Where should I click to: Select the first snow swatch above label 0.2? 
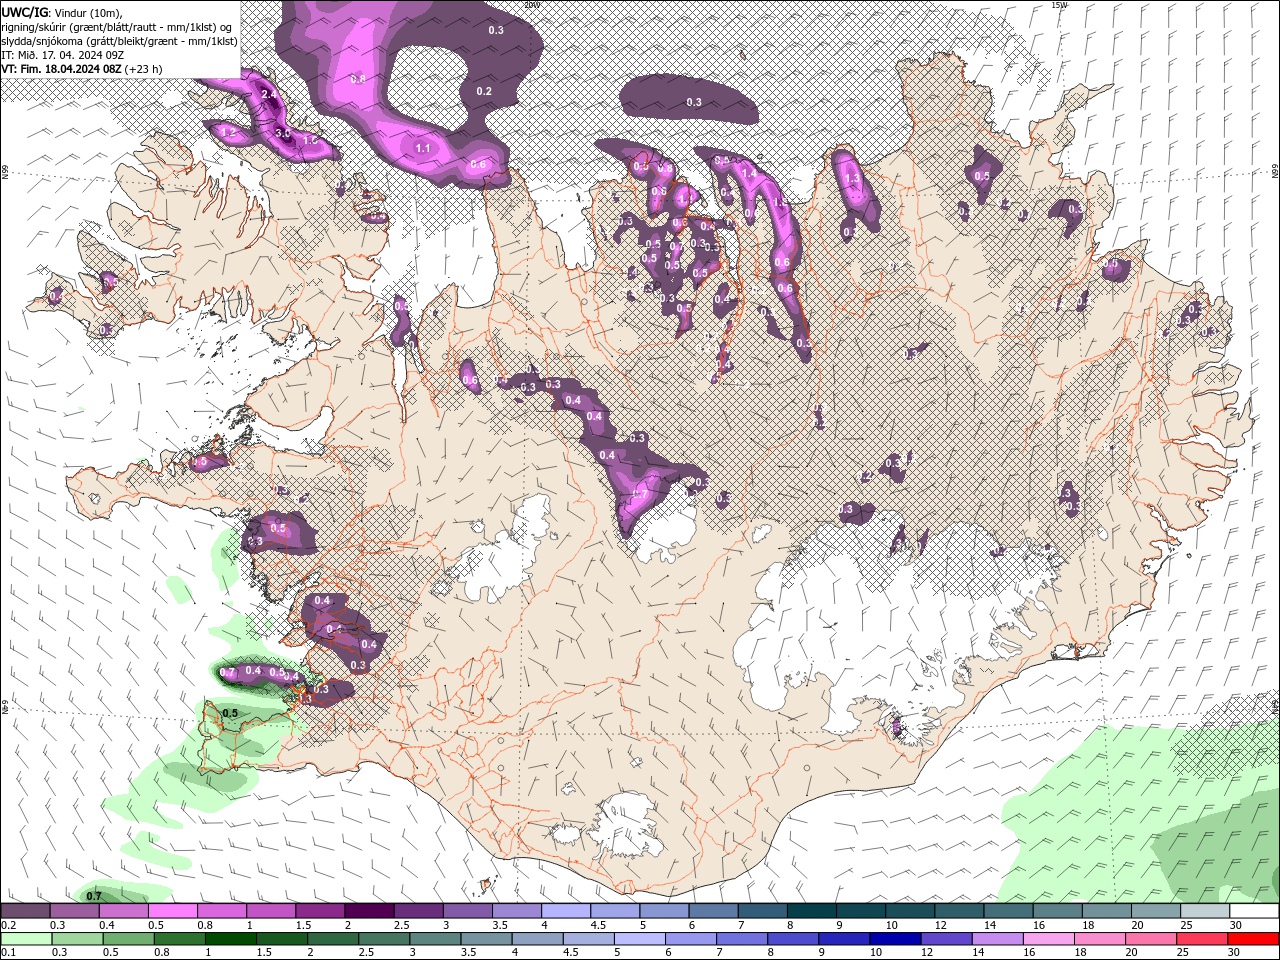click(x=26, y=911)
